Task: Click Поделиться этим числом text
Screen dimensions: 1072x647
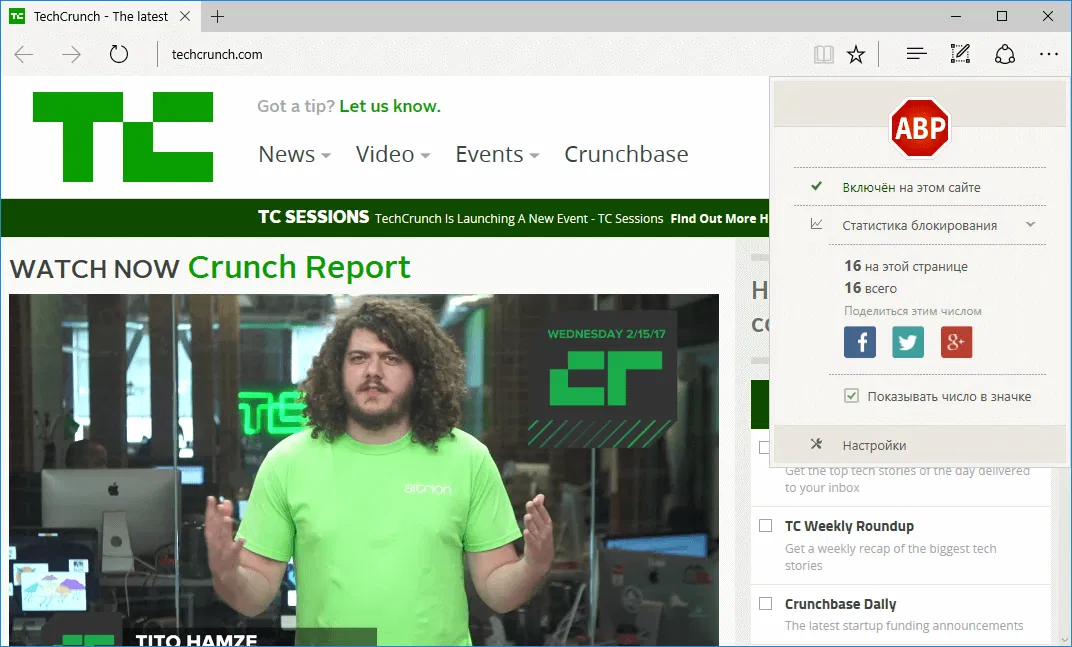Action: click(x=913, y=311)
